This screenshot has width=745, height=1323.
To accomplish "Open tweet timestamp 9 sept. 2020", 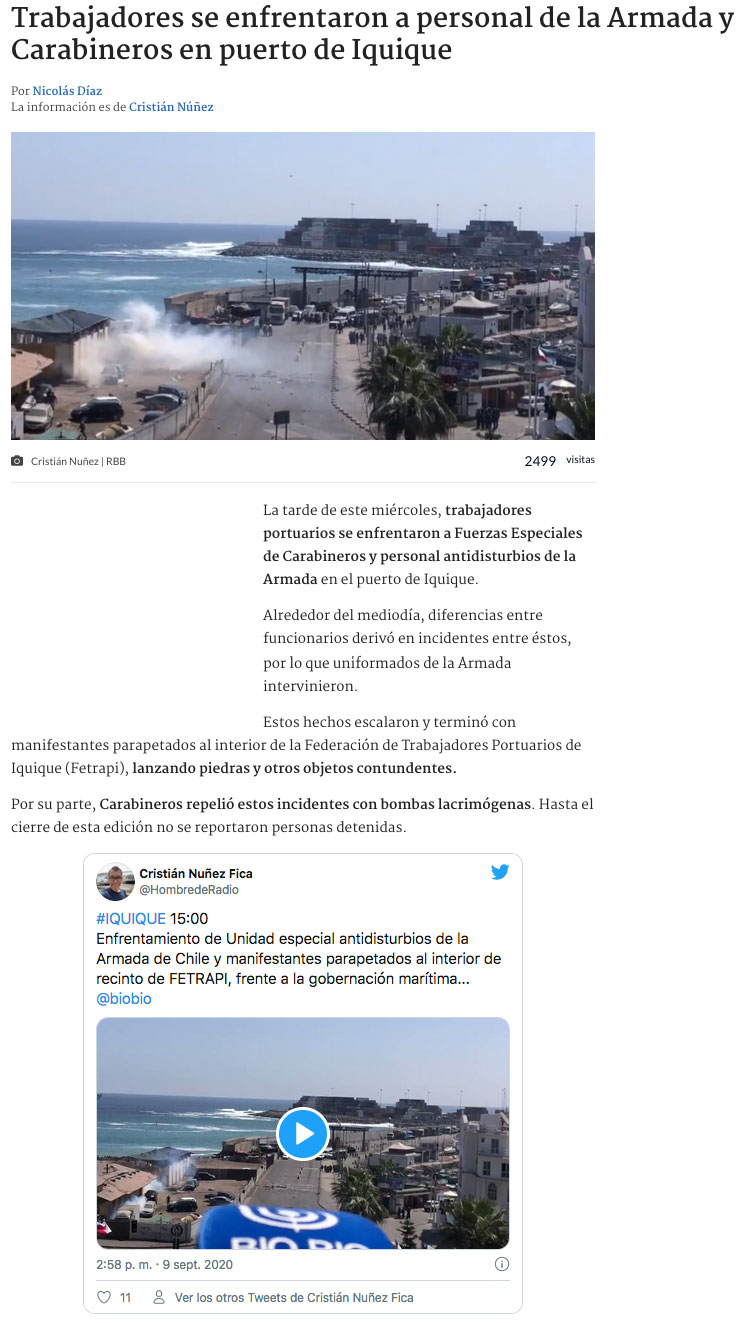I will (165, 1264).
